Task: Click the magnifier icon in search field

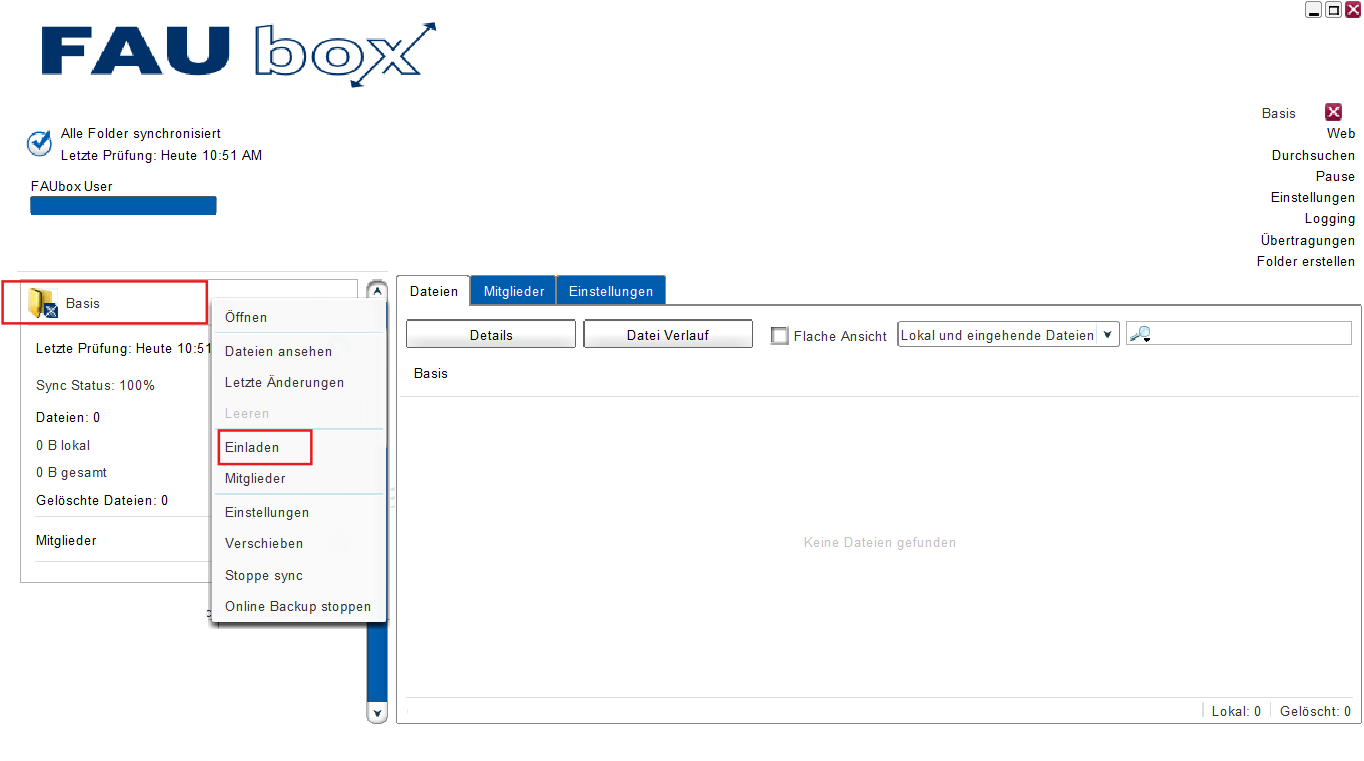Action: pos(1139,335)
